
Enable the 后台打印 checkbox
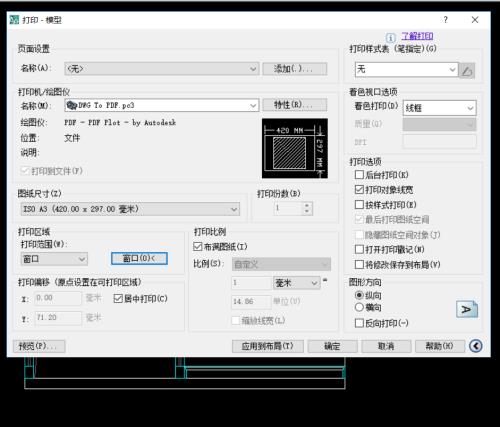(x=359, y=175)
